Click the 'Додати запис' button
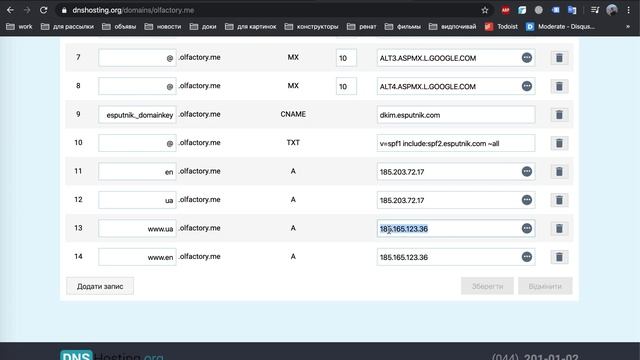Image resolution: width=640 pixels, height=360 pixels. tap(100, 286)
